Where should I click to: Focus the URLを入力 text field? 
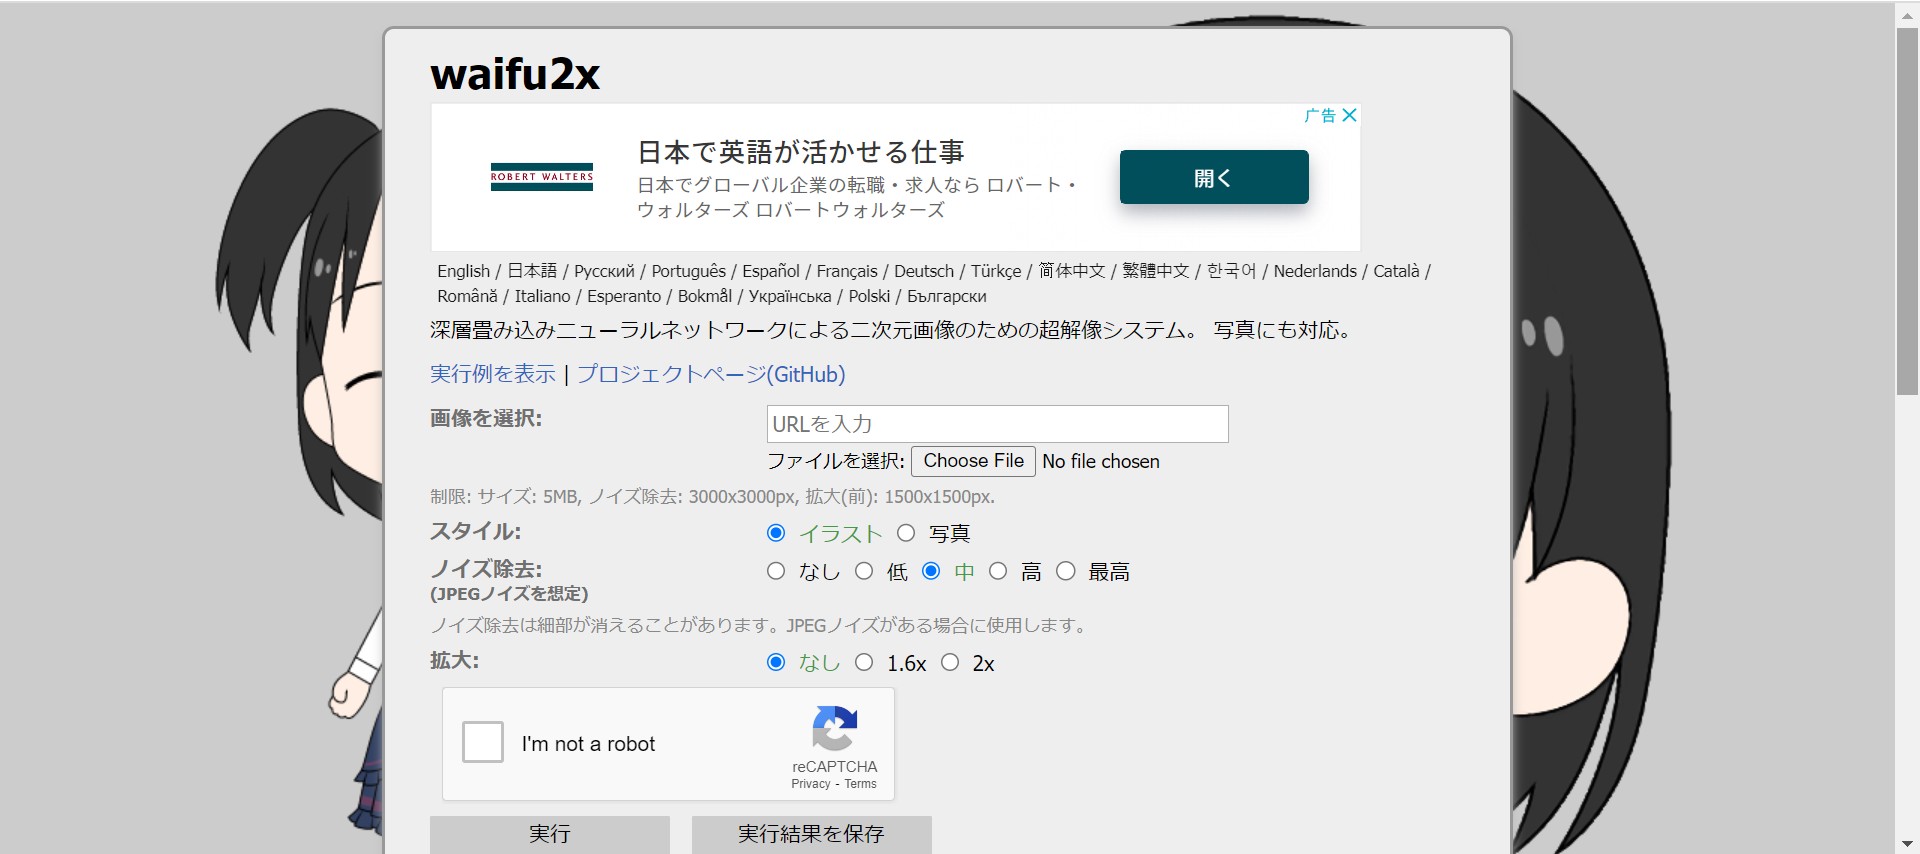[997, 424]
